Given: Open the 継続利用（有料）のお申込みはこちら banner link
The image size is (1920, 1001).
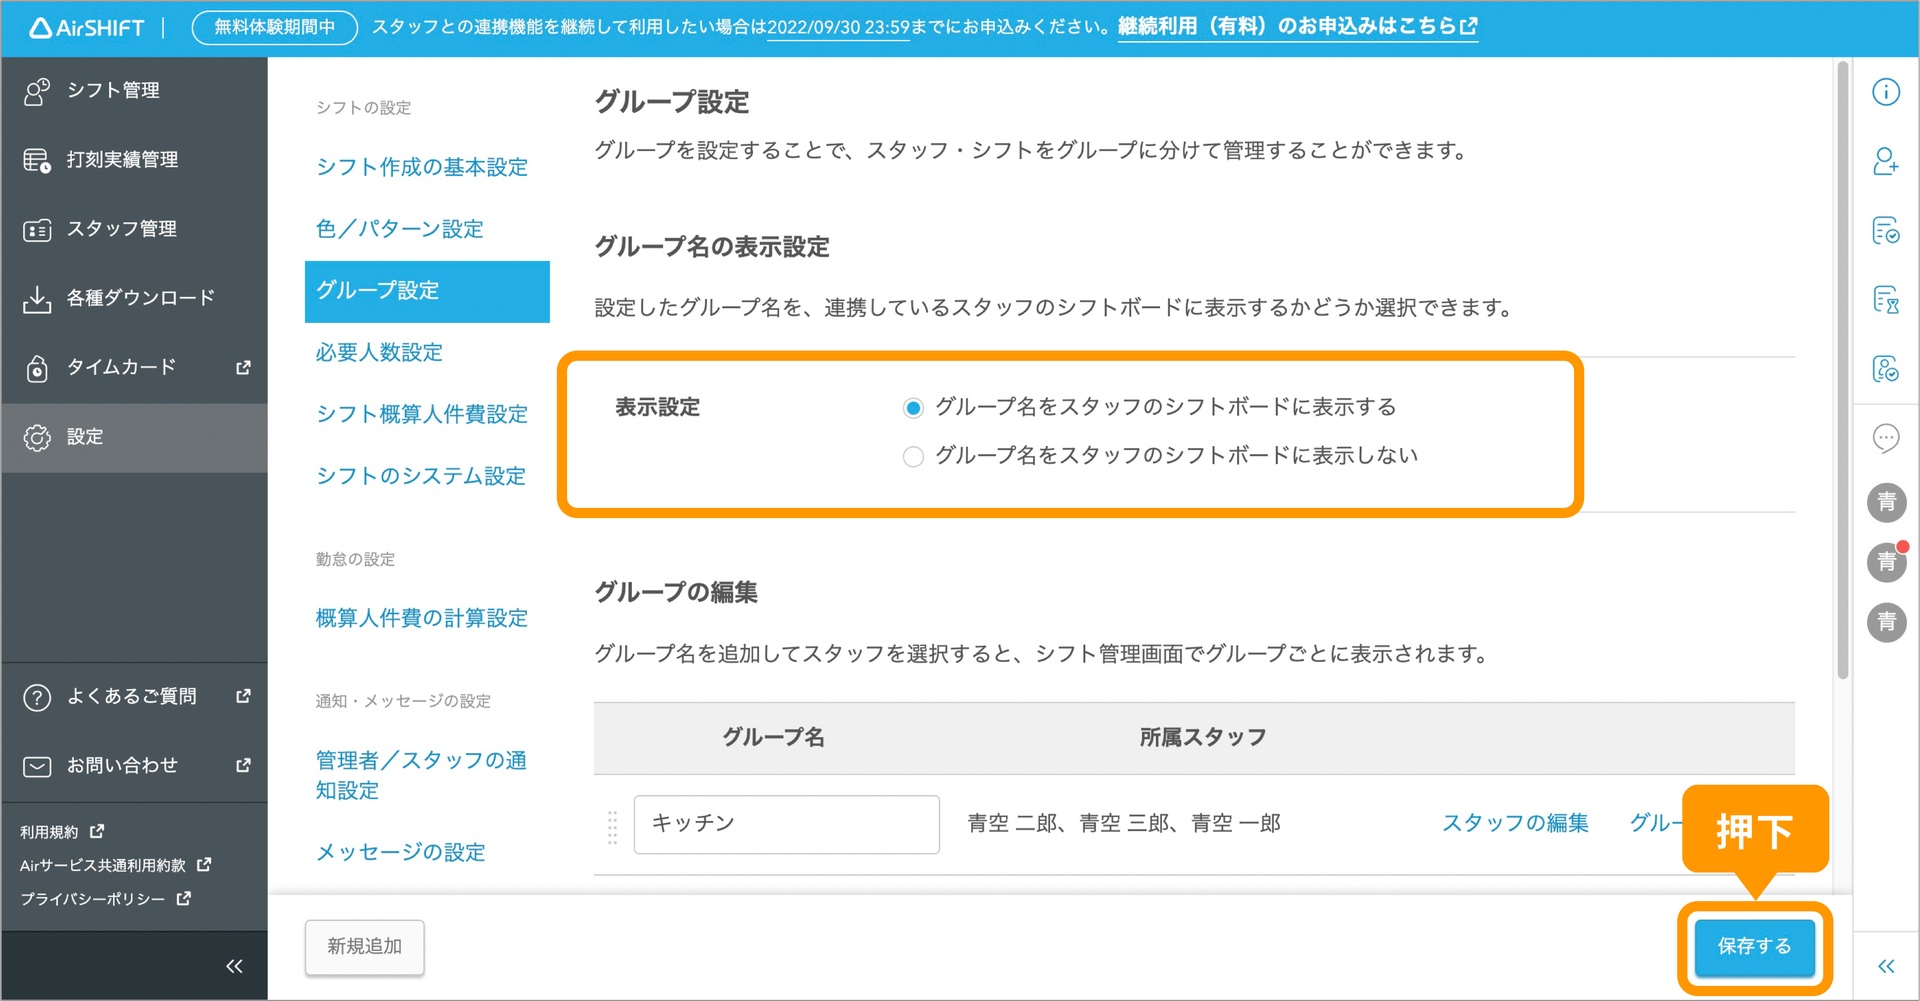Looking at the screenshot, I should click(1290, 27).
